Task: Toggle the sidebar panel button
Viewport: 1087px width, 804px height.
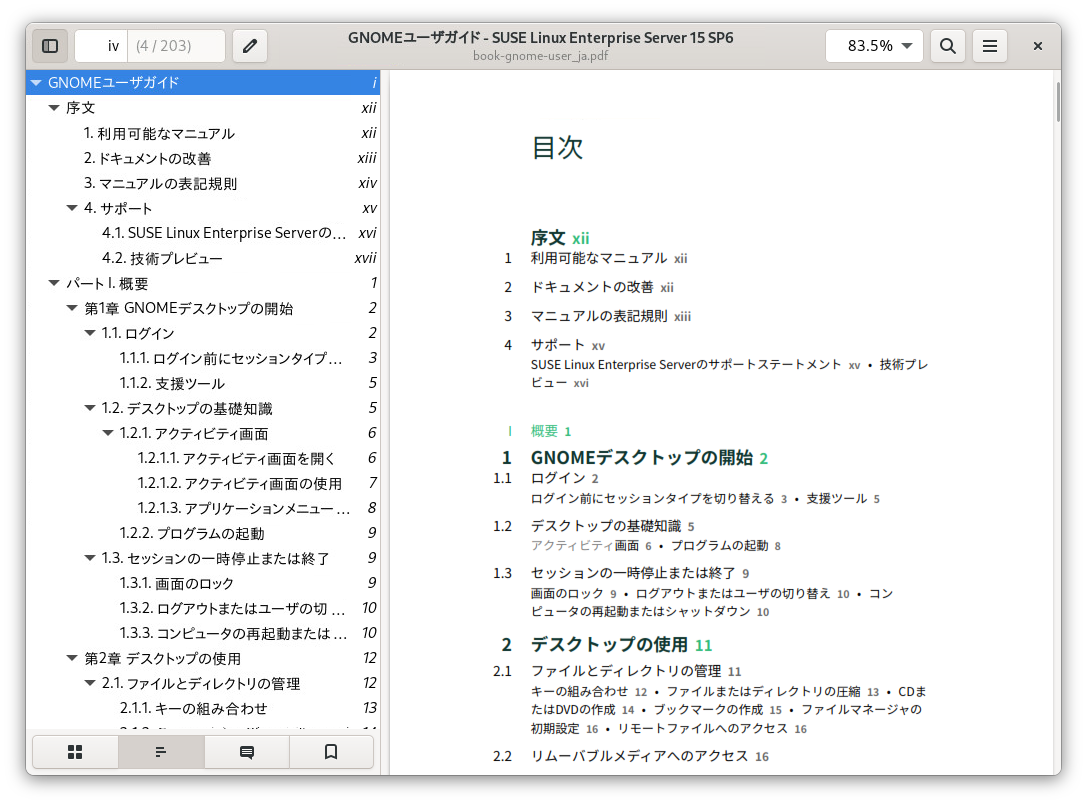Action: (50, 46)
